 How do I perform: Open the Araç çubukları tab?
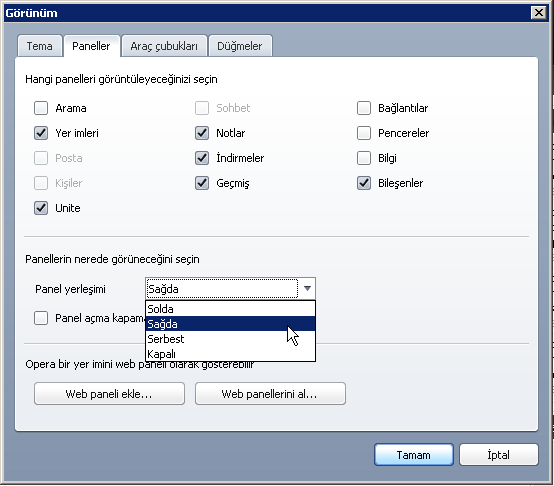click(164, 46)
